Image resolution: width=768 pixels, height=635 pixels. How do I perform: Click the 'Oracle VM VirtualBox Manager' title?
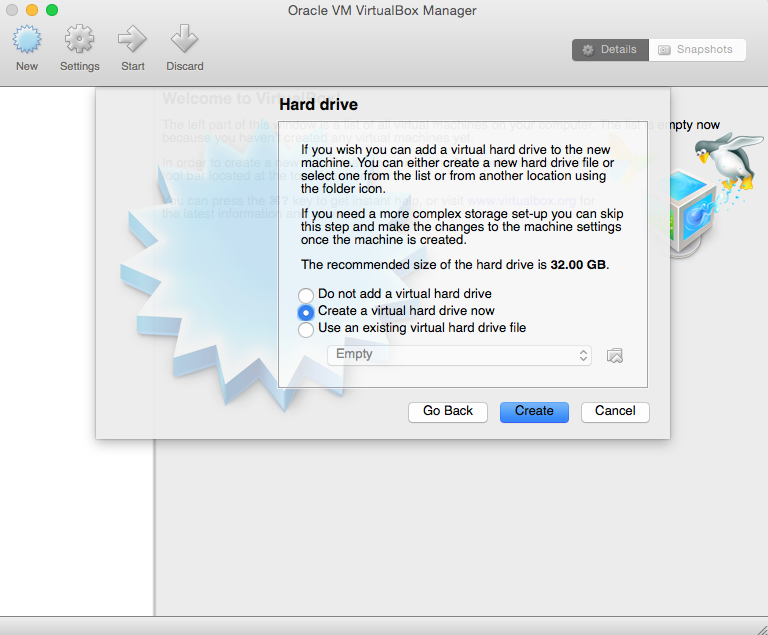point(382,10)
